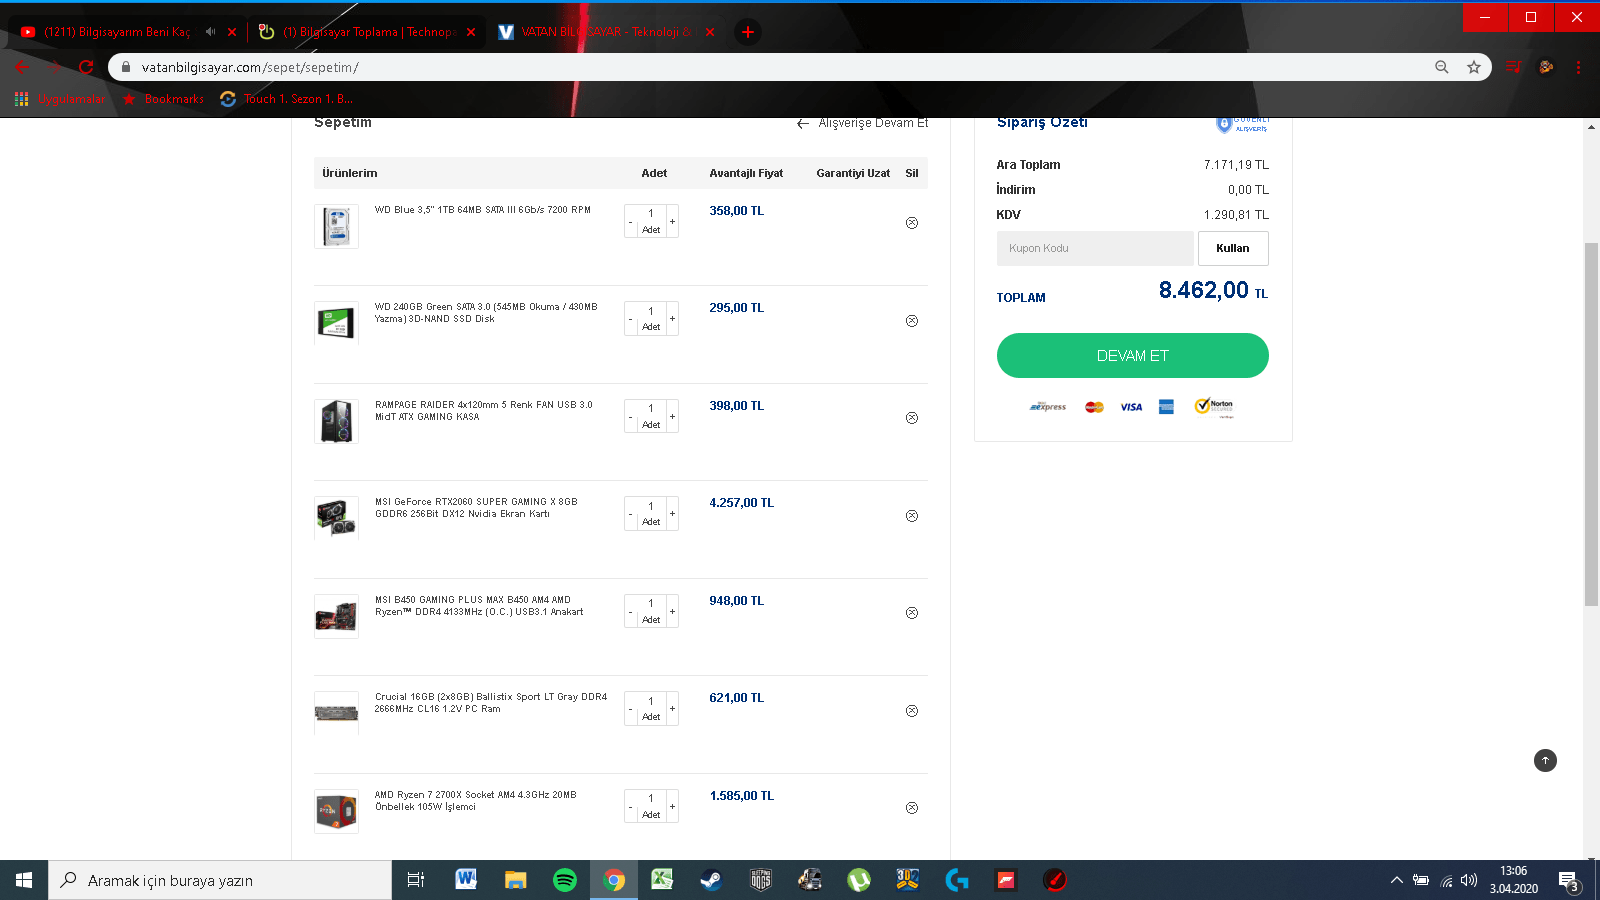Decrease quantity of Crucial 16GB Ballistix RAM

pos(630,708)
